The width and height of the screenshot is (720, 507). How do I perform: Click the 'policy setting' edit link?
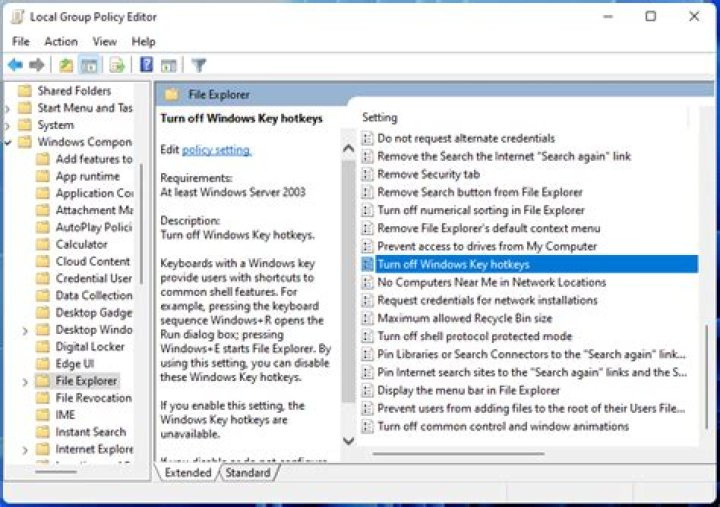coord(216,150)
